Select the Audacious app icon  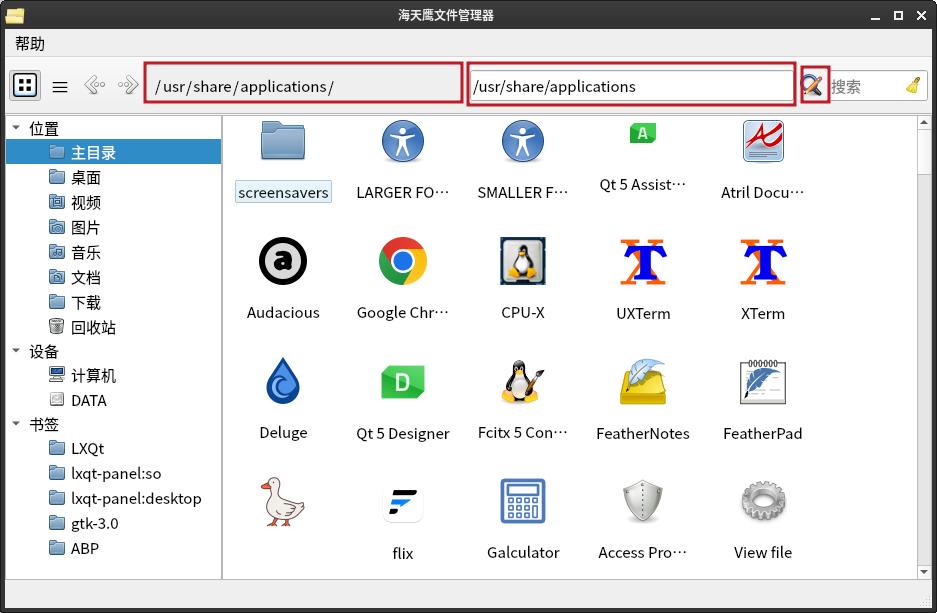click(x=283, y=261)
